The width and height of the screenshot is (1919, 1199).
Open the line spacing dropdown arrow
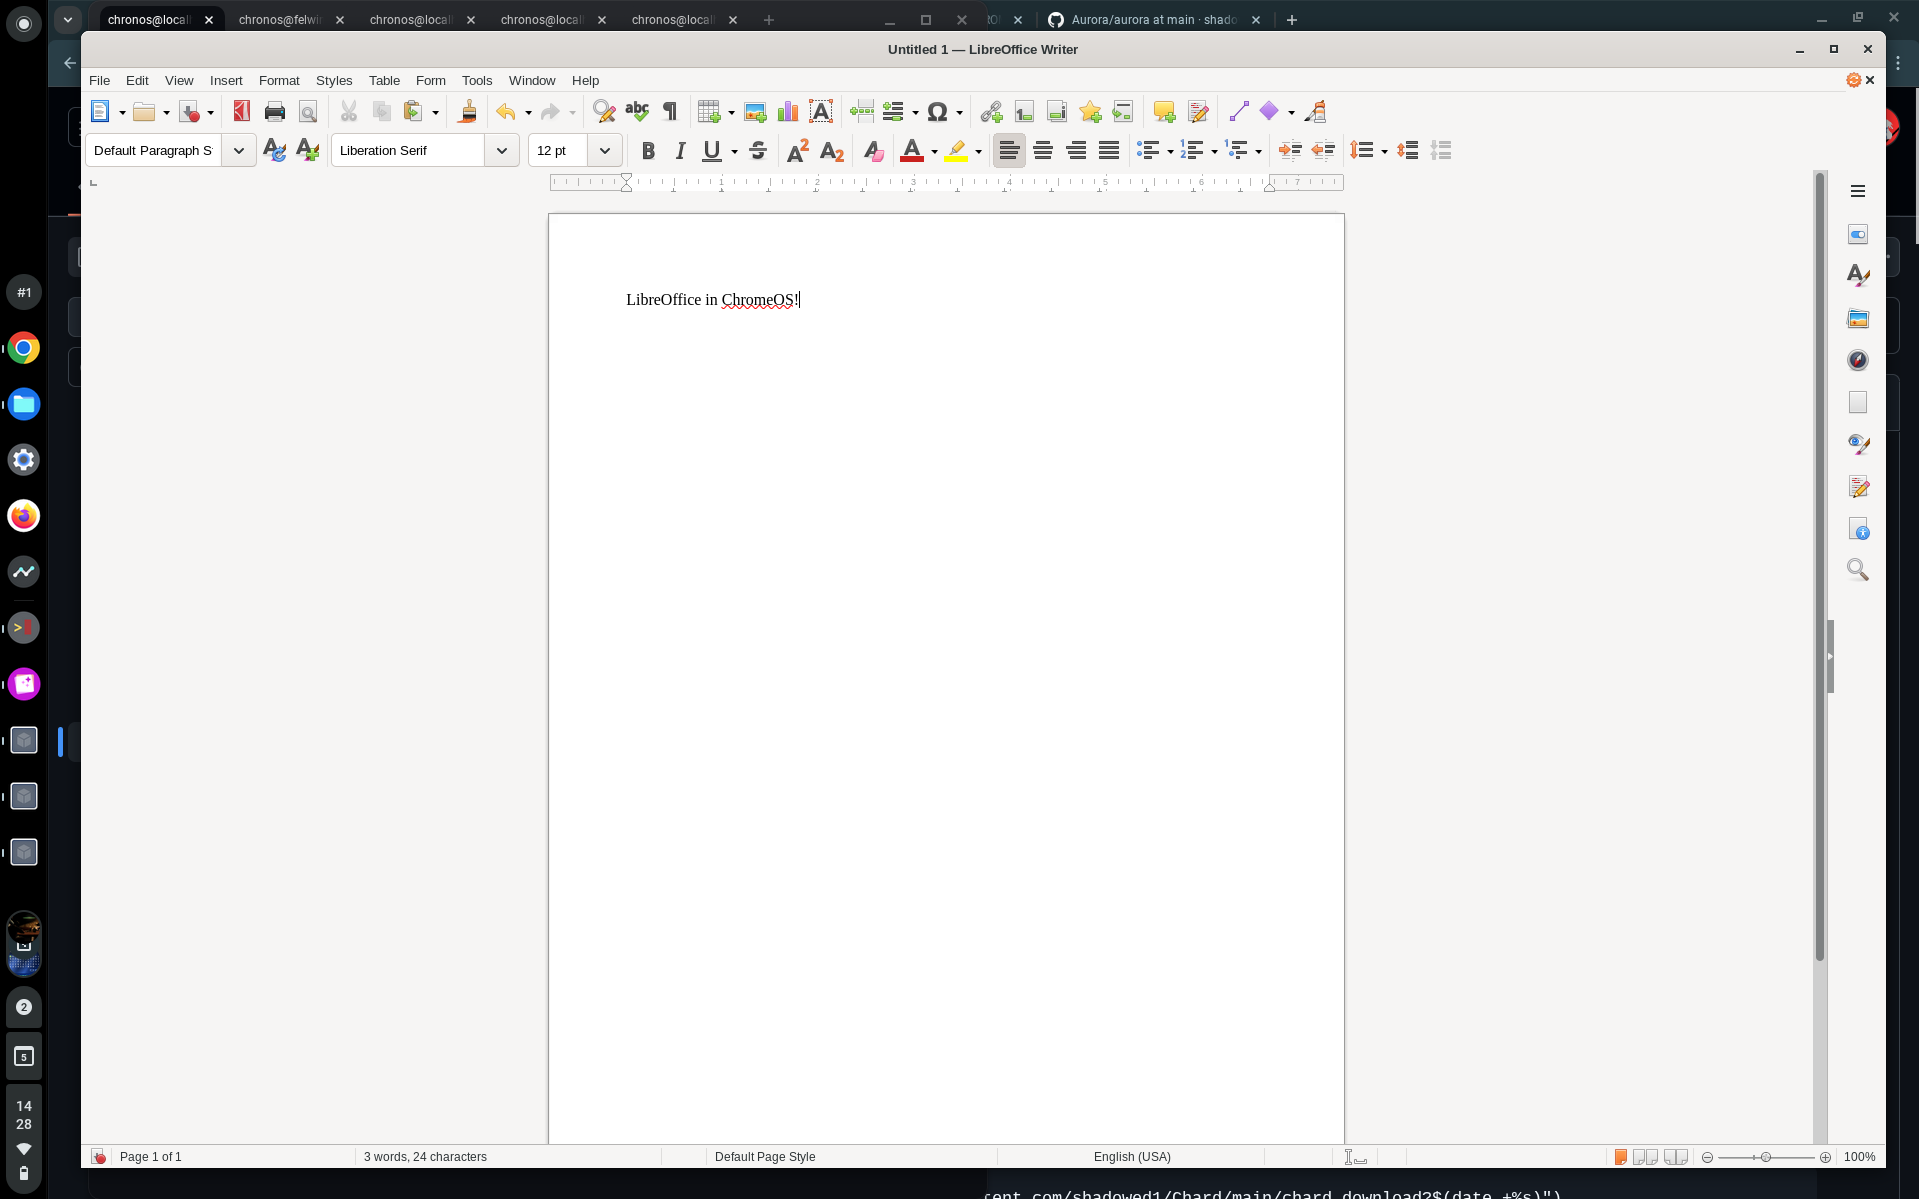[x=1384, y=152]
